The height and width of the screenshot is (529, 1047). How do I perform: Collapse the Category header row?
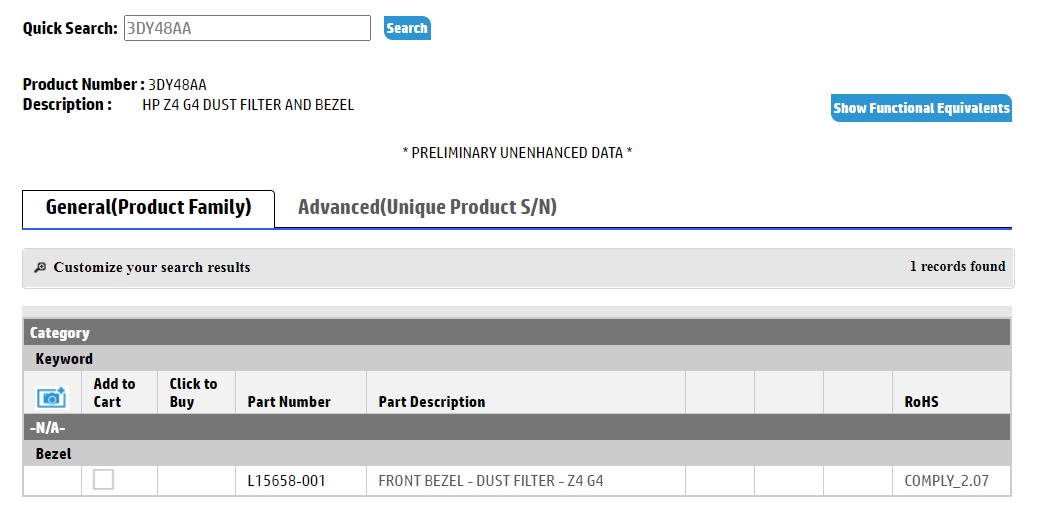(x=60, y=333)
